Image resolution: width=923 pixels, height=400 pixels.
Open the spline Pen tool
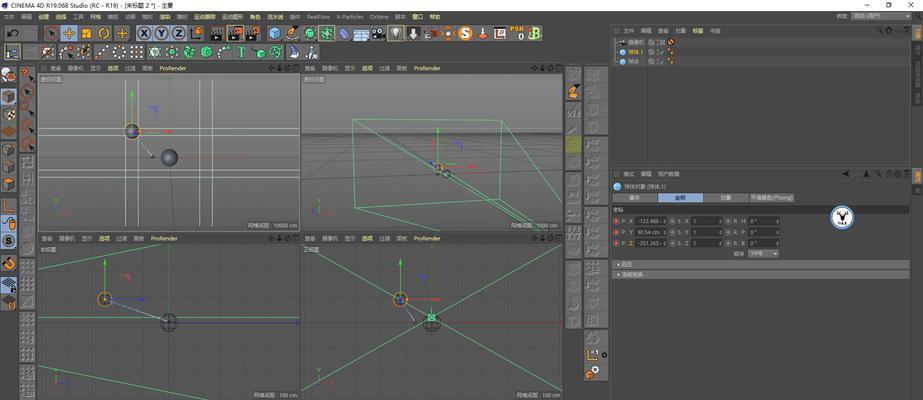pyautogui.click(x=292, y=34)
